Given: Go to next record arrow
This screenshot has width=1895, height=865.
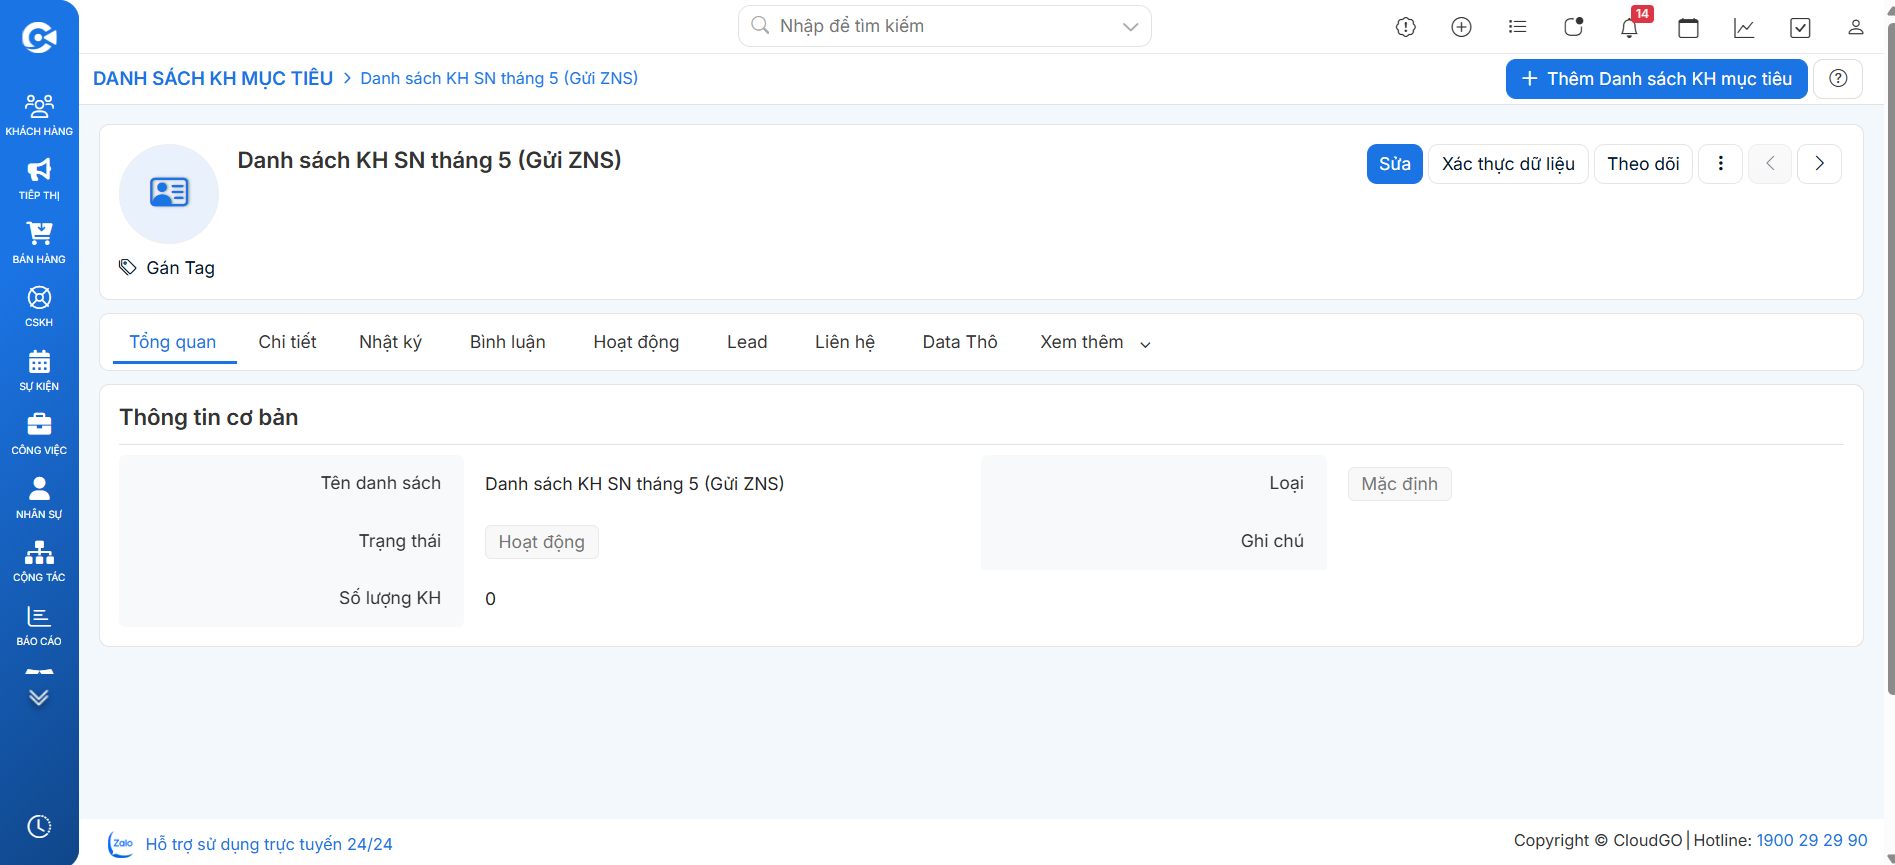Looking at the screenshot, I should [1819, 164].
